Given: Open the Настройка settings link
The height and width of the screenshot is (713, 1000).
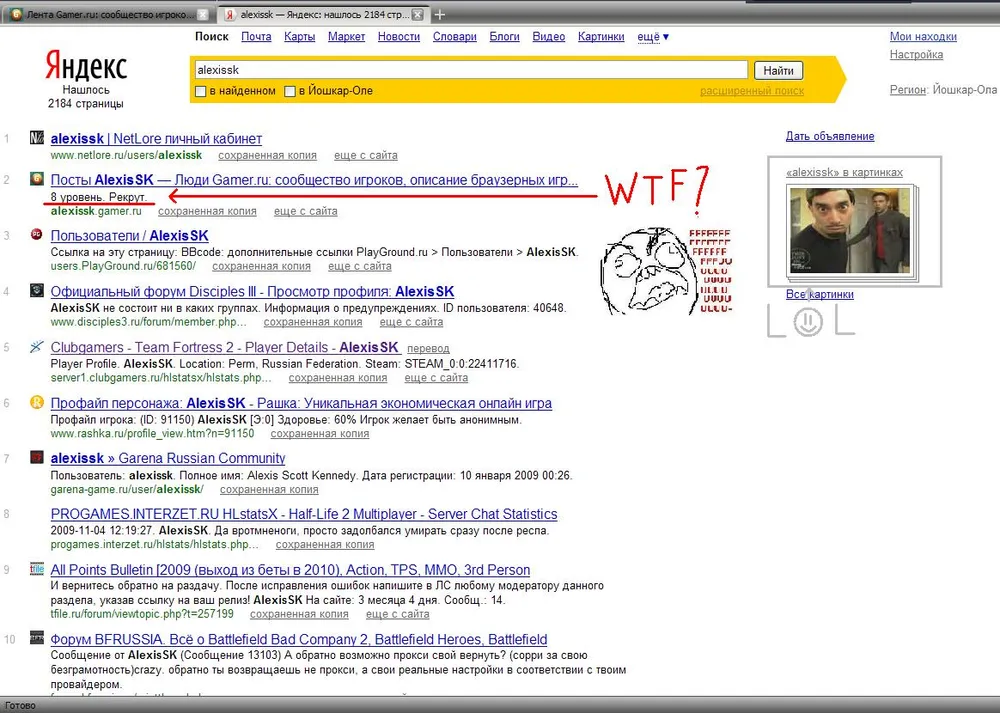Looking at the screenshot, I should [x=916, y=55].
